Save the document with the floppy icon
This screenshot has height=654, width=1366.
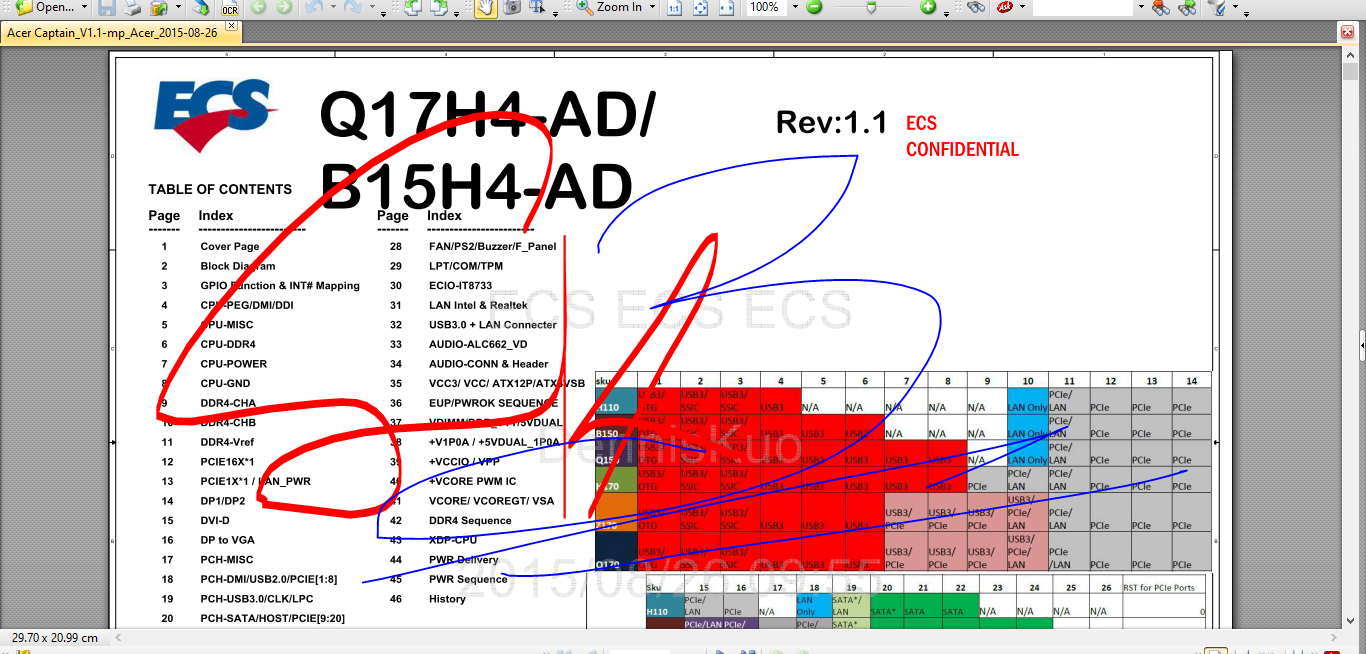coord(107,7)
